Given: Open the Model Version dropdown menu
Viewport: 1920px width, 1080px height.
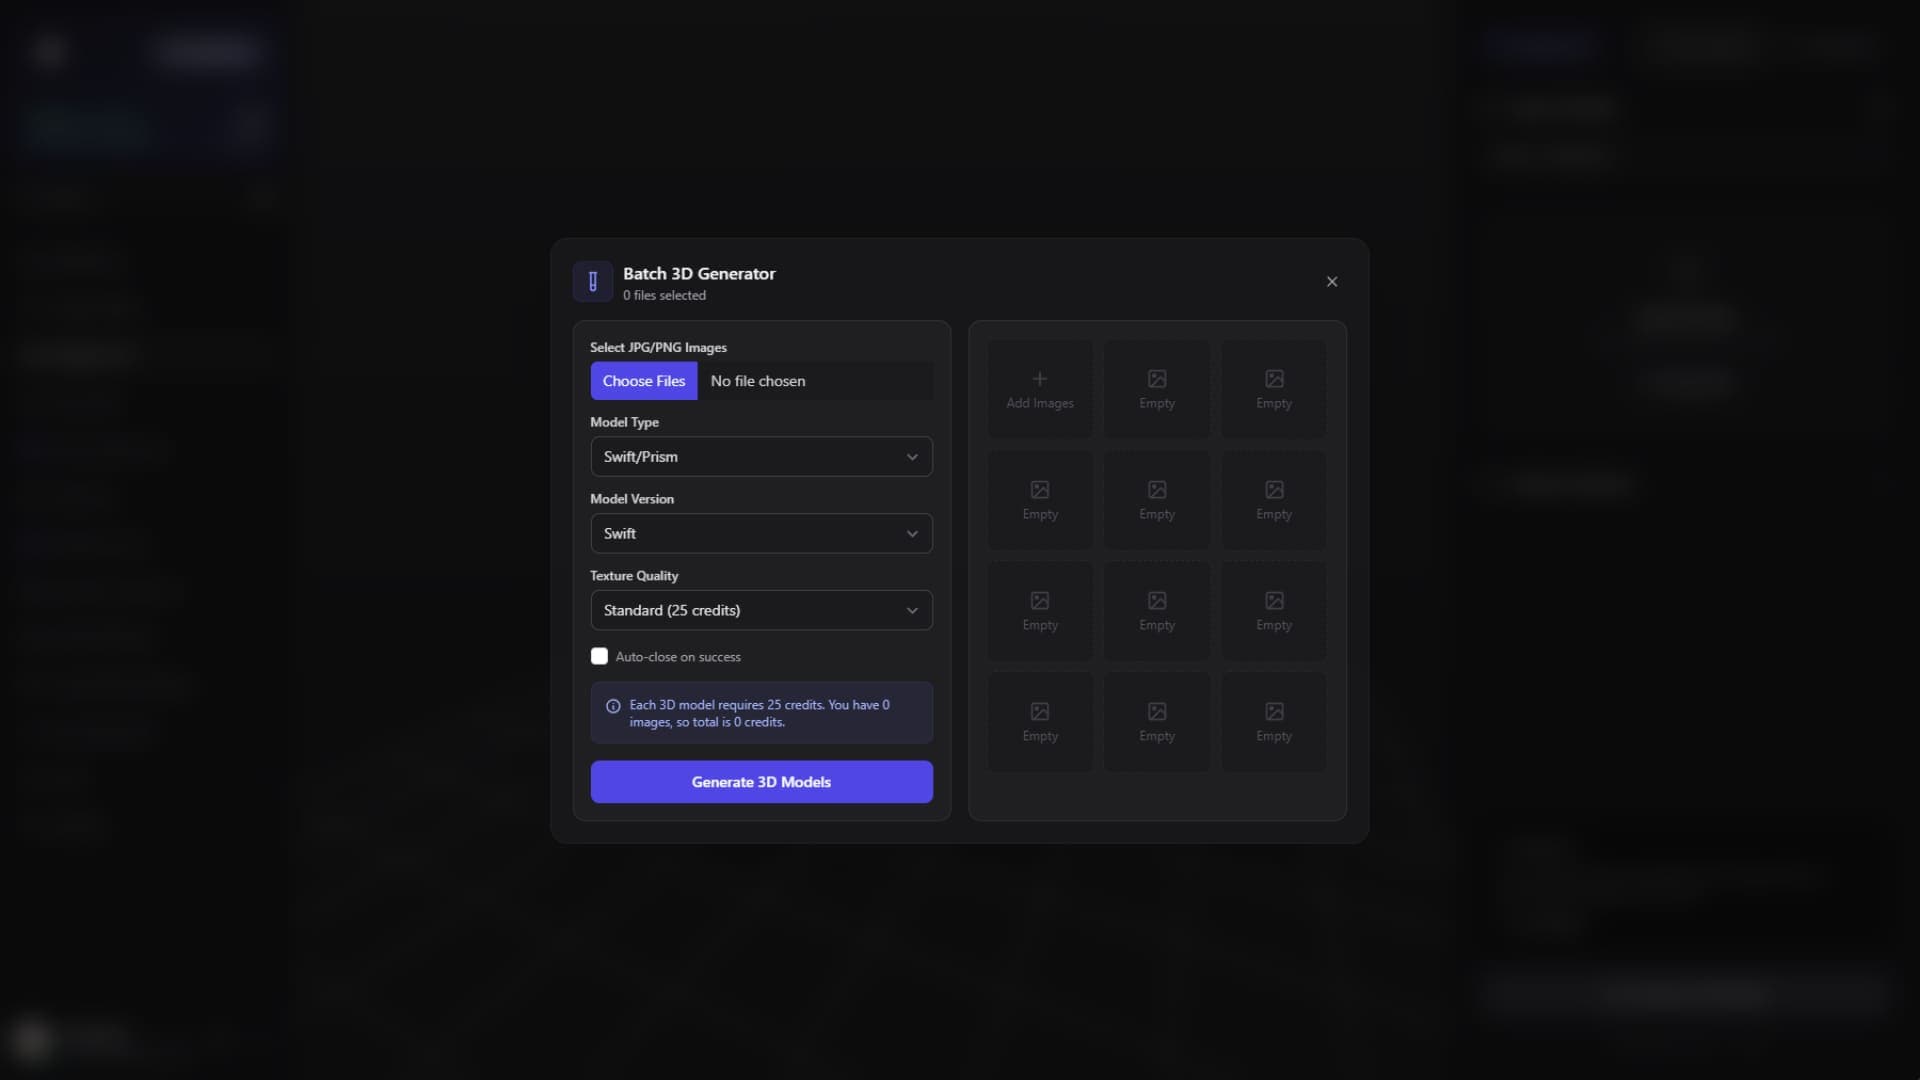Looking at the screenshot, I should 761,533.
